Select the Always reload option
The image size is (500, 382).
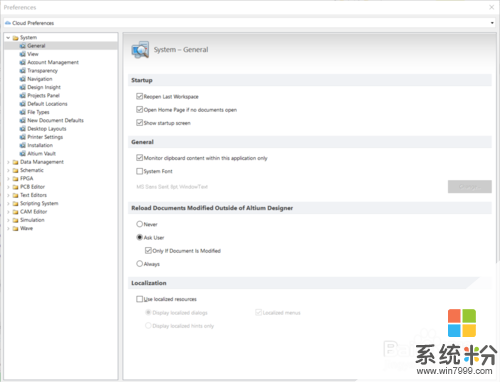[x=140, y=264]
